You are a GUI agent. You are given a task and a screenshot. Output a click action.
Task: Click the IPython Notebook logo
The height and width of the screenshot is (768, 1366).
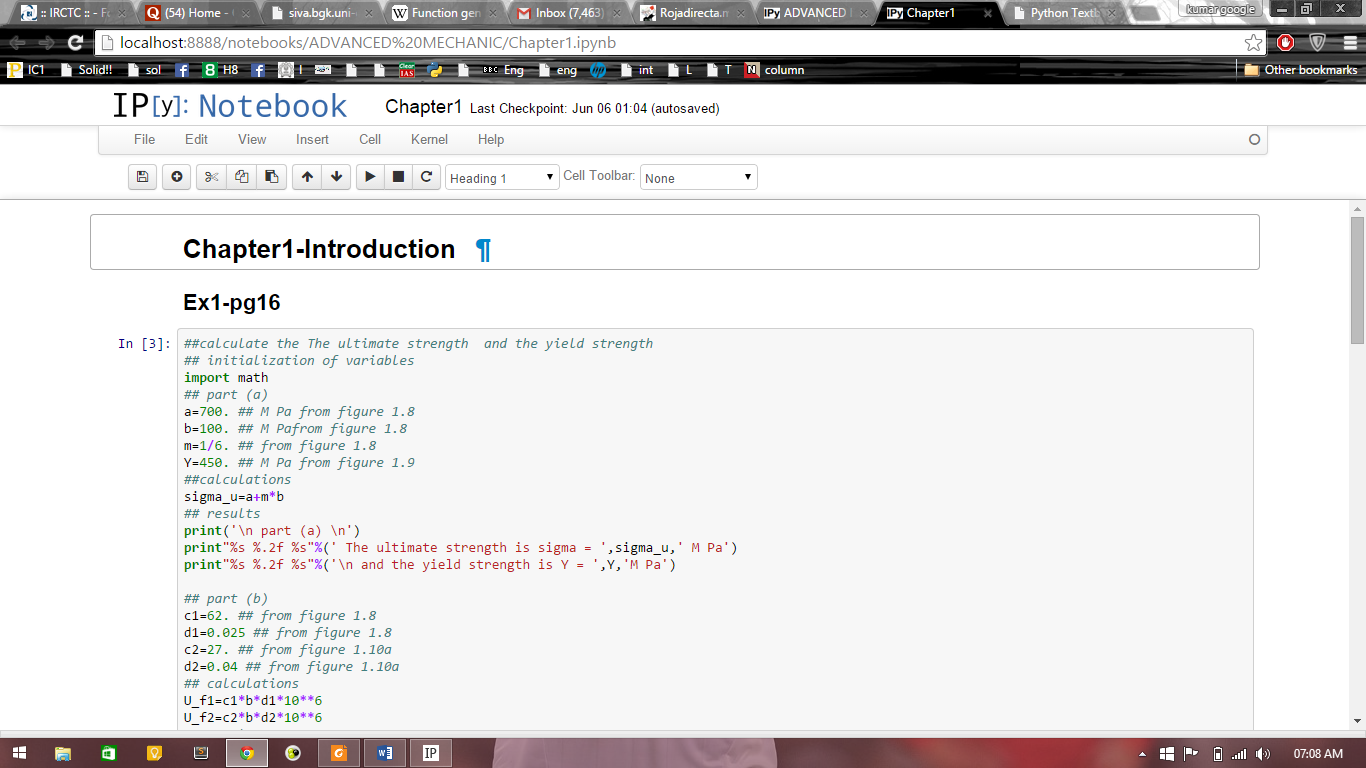[229, 106]
